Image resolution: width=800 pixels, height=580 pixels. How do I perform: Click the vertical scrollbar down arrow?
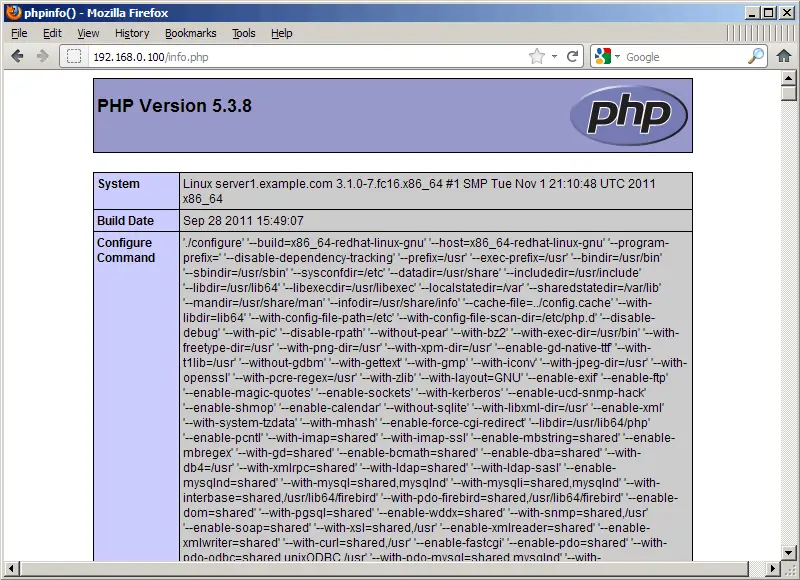pos(789,552)
